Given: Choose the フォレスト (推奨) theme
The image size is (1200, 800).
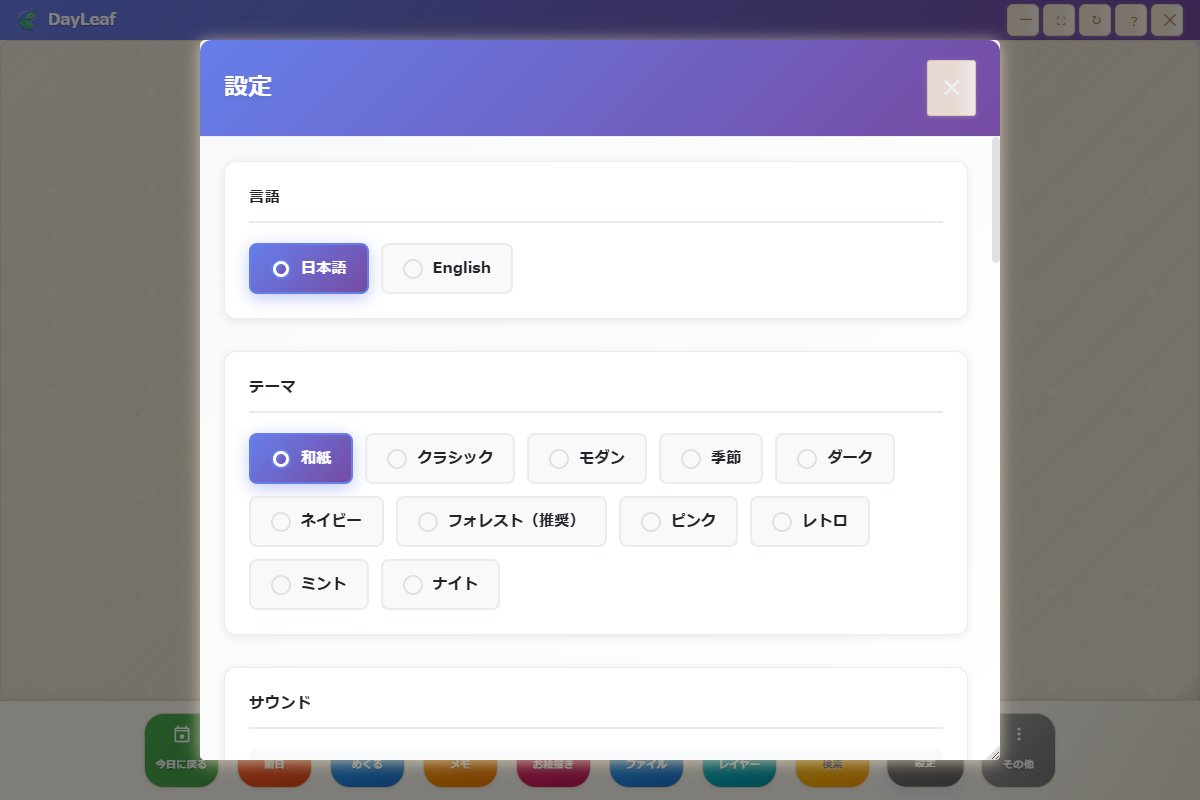Looking at the screenshot, I should pyautogui.click(x=501, y=521).
